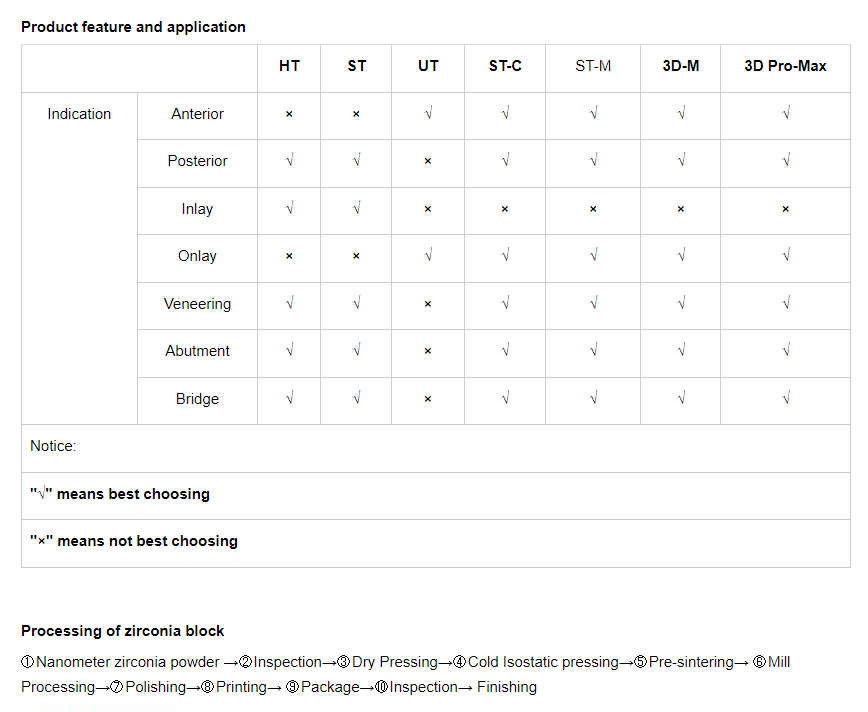Click the cross mark for UT Posterior
The image size is (868, 712).
pyautogui.click(x=428, y=161)
